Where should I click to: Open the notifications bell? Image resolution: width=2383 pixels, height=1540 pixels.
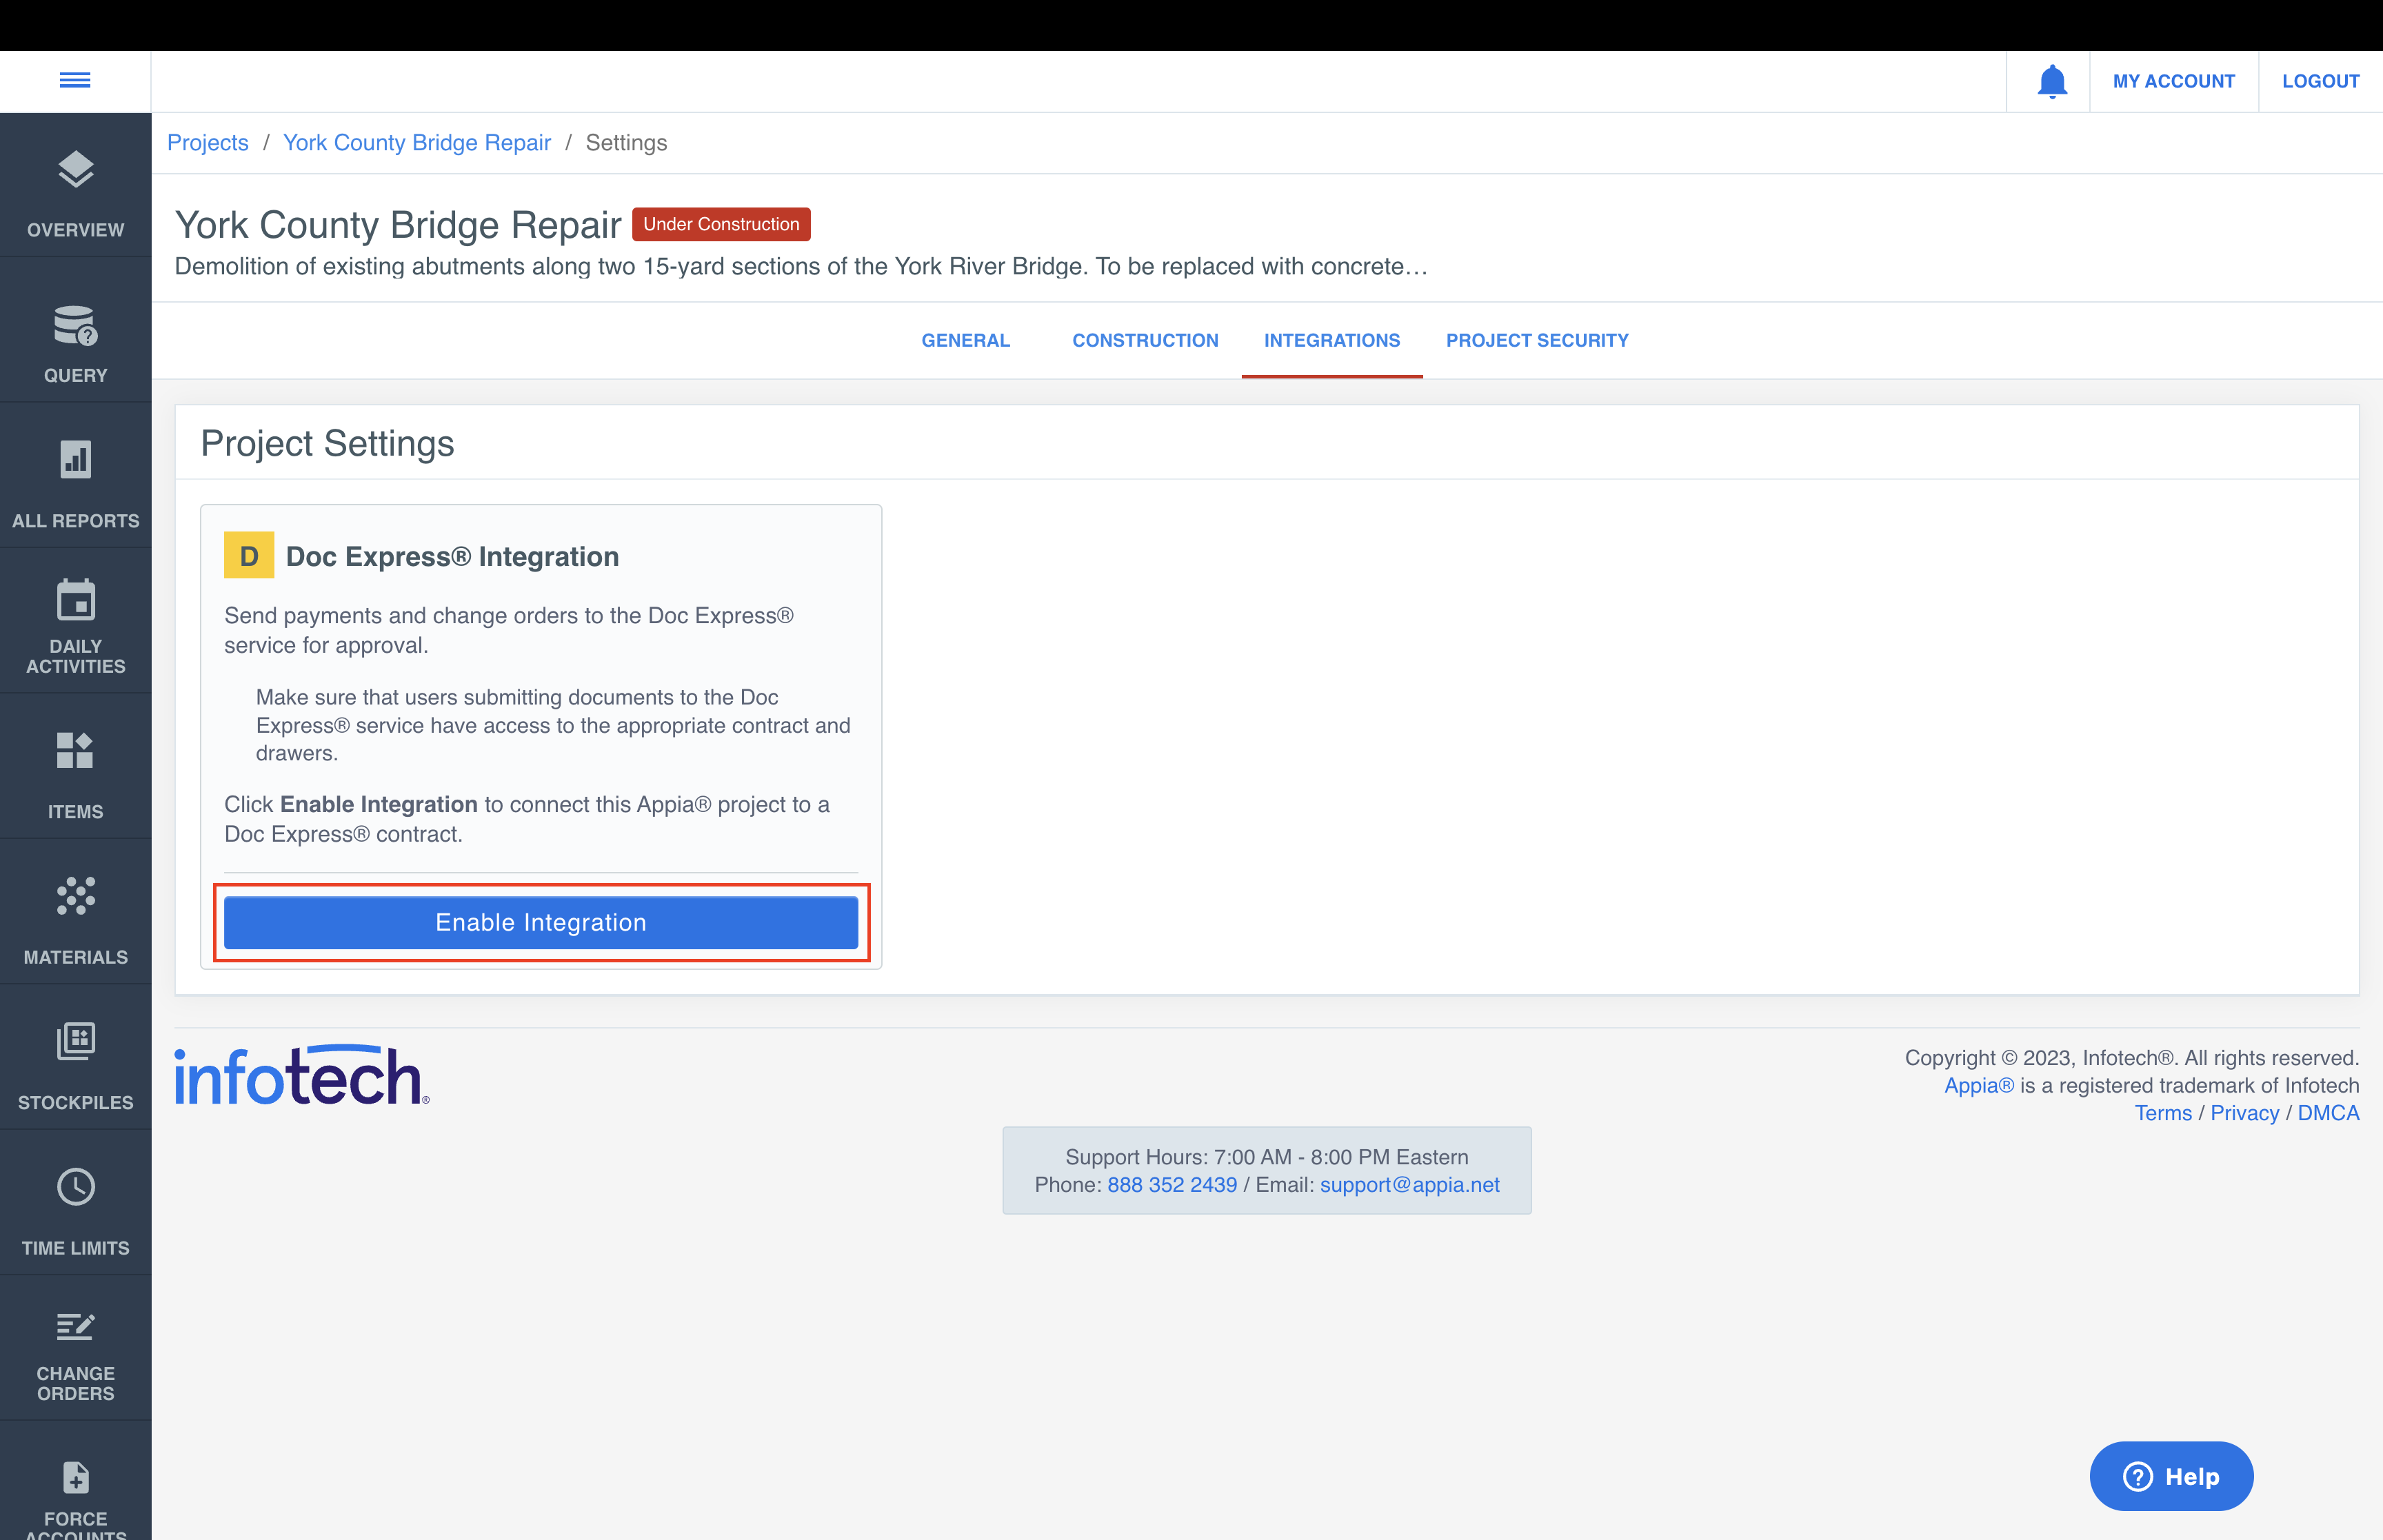[2052, 81]
